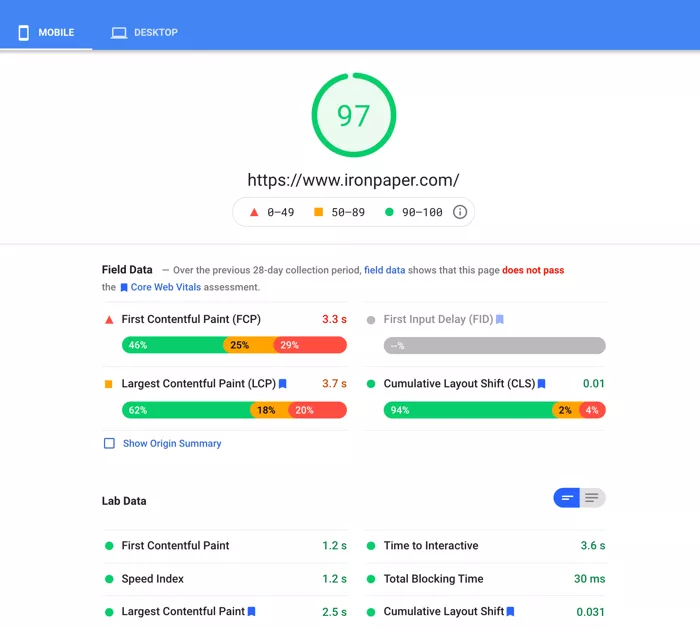Select the compact Lab Data view toggle

[x=567, y=498]
